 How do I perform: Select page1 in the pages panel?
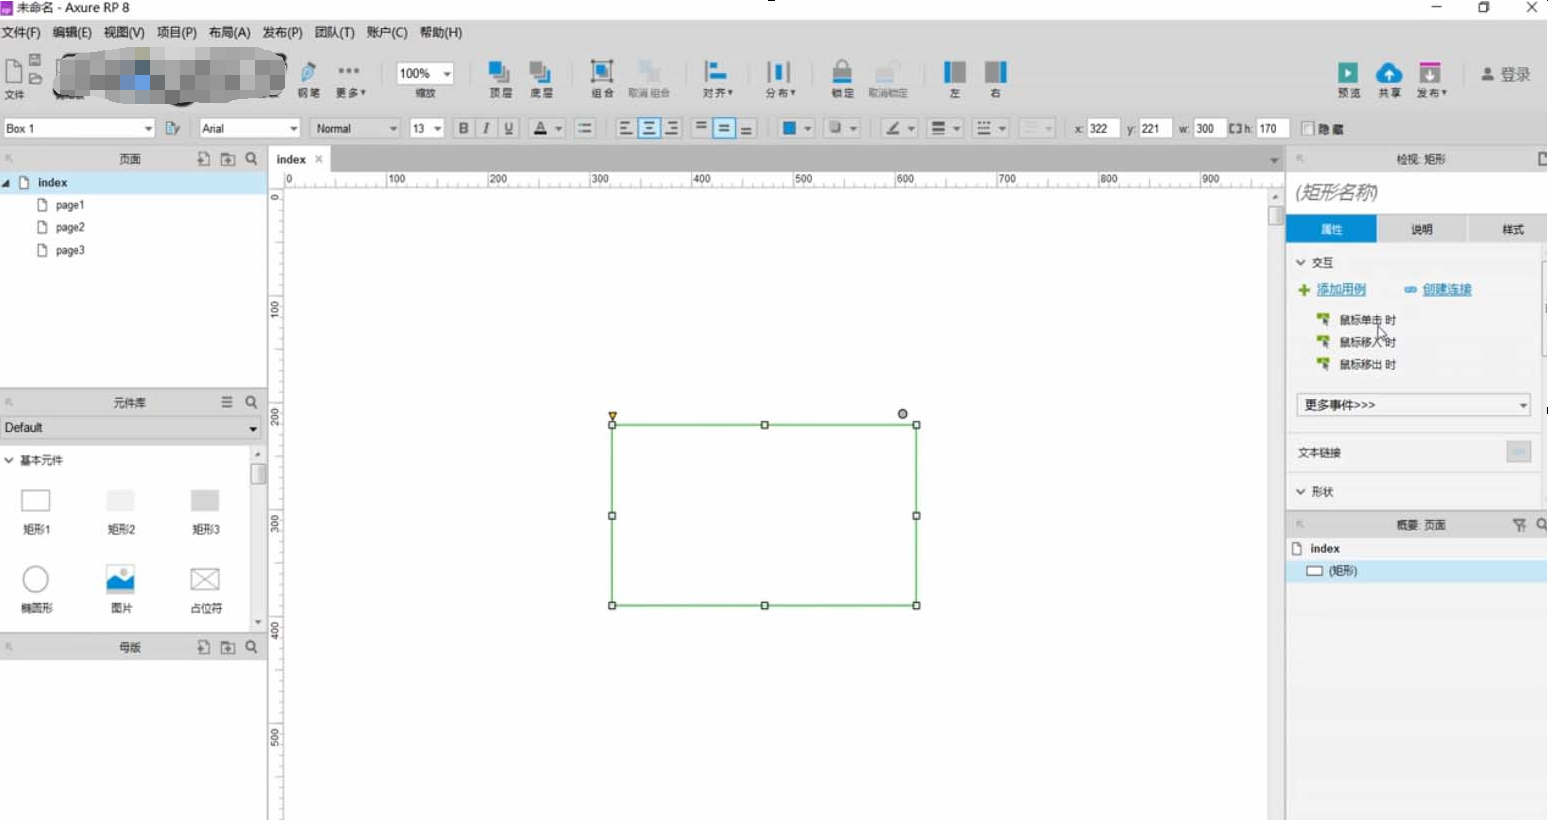pyautogui.click(x=69, y=204)
